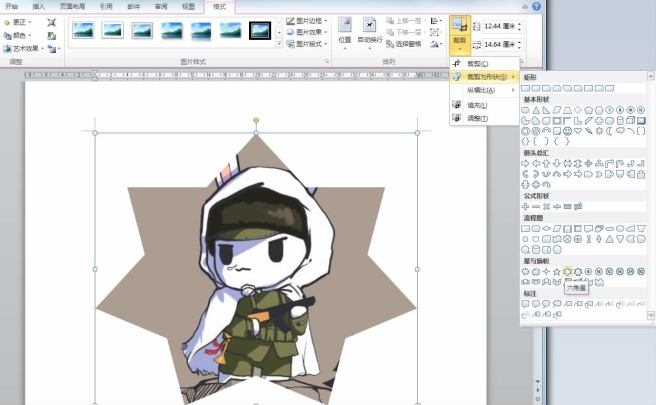Screen dimensions: 656x405
Task: Choose the moon basic shape
Action: [x=610, y=131]
